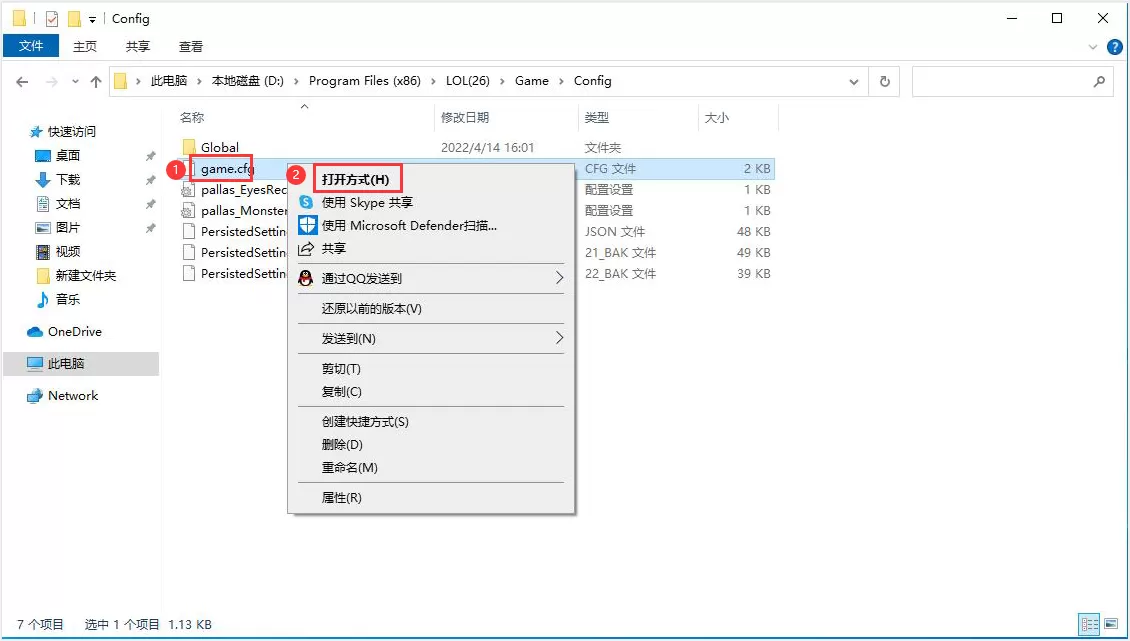Open the 桌面 desktop shortcut in sidebar

coord(59,155)
